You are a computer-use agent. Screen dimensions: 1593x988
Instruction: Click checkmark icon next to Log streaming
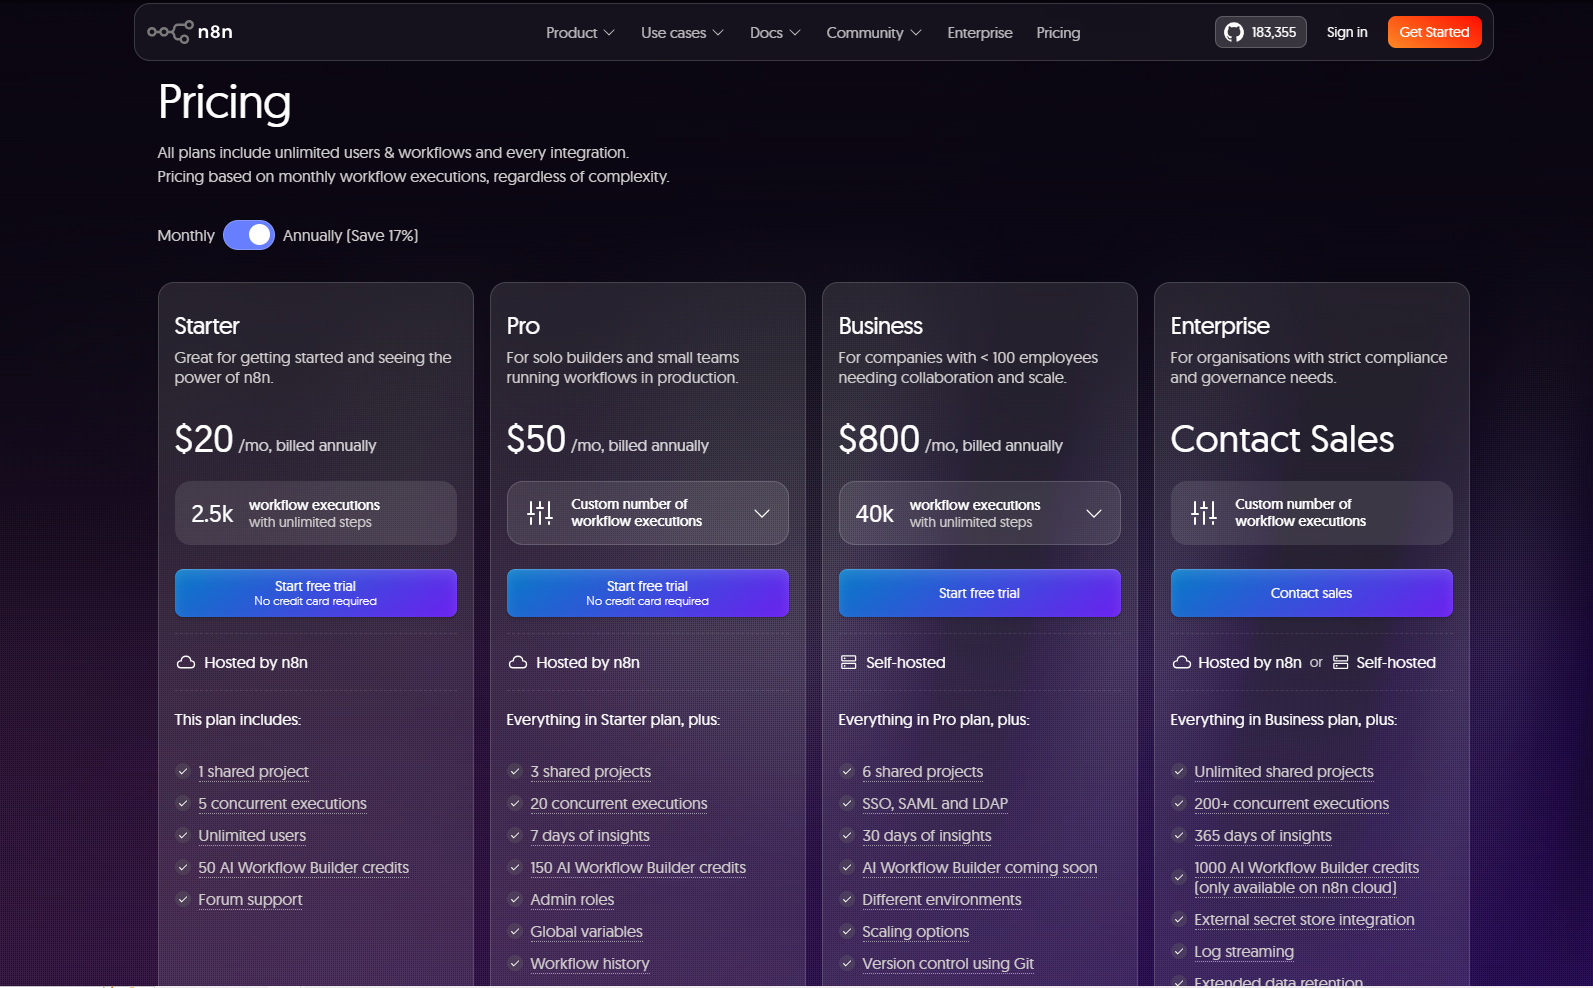1179,951
